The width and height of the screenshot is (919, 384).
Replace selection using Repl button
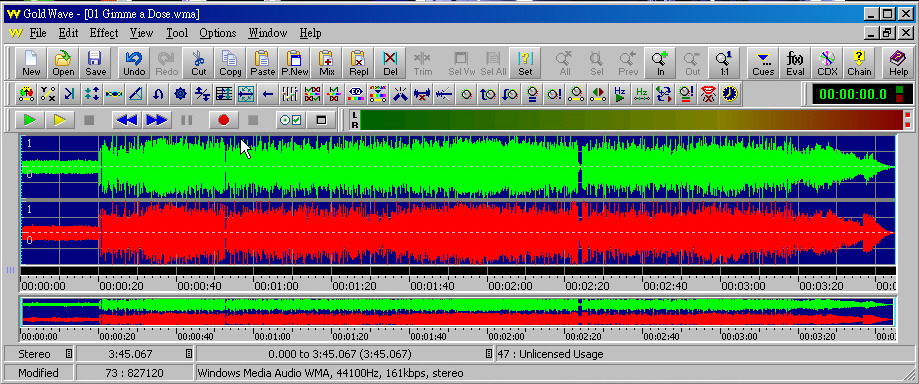point(359,63)
